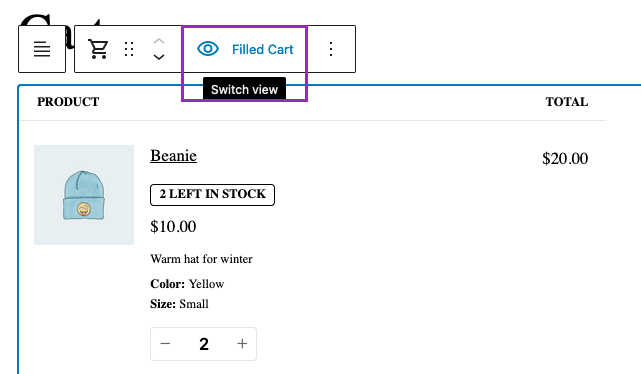Viewport: 641px width, 374px height.
Task: Click the Color: Yellow variation text
Action: pyautogui.click(x=187, y=284)
